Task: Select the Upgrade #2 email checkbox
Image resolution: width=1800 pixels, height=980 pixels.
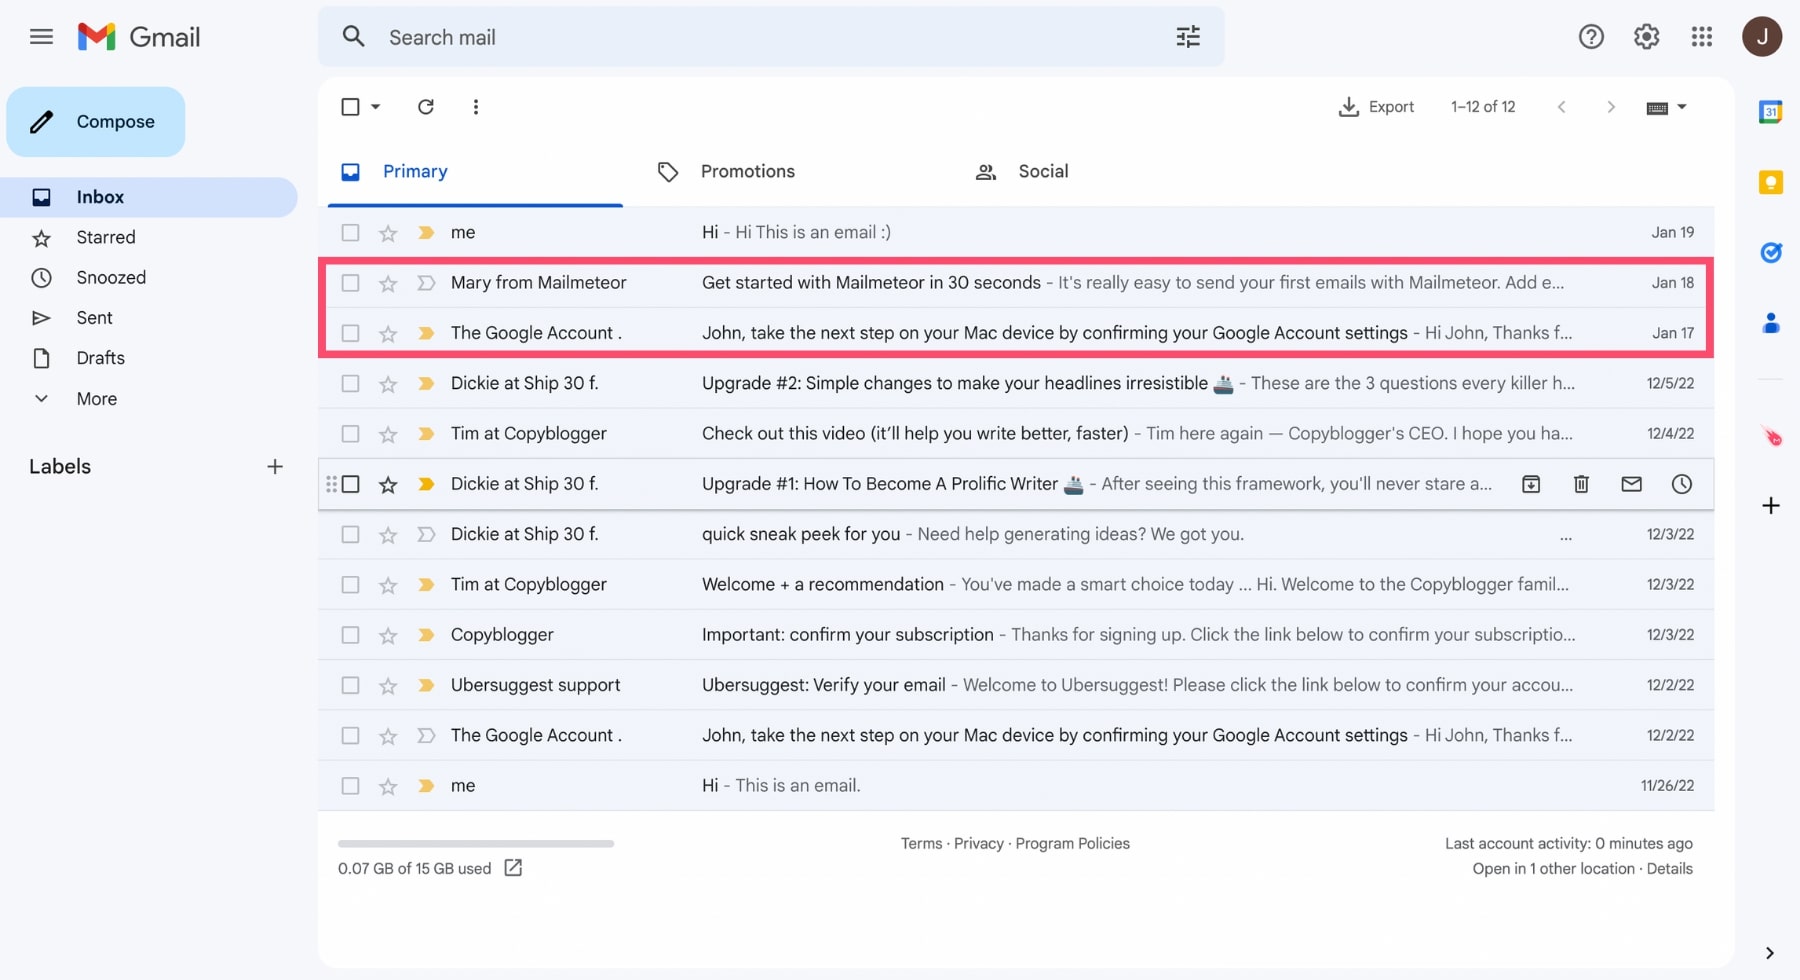Action: pos(350,383)
